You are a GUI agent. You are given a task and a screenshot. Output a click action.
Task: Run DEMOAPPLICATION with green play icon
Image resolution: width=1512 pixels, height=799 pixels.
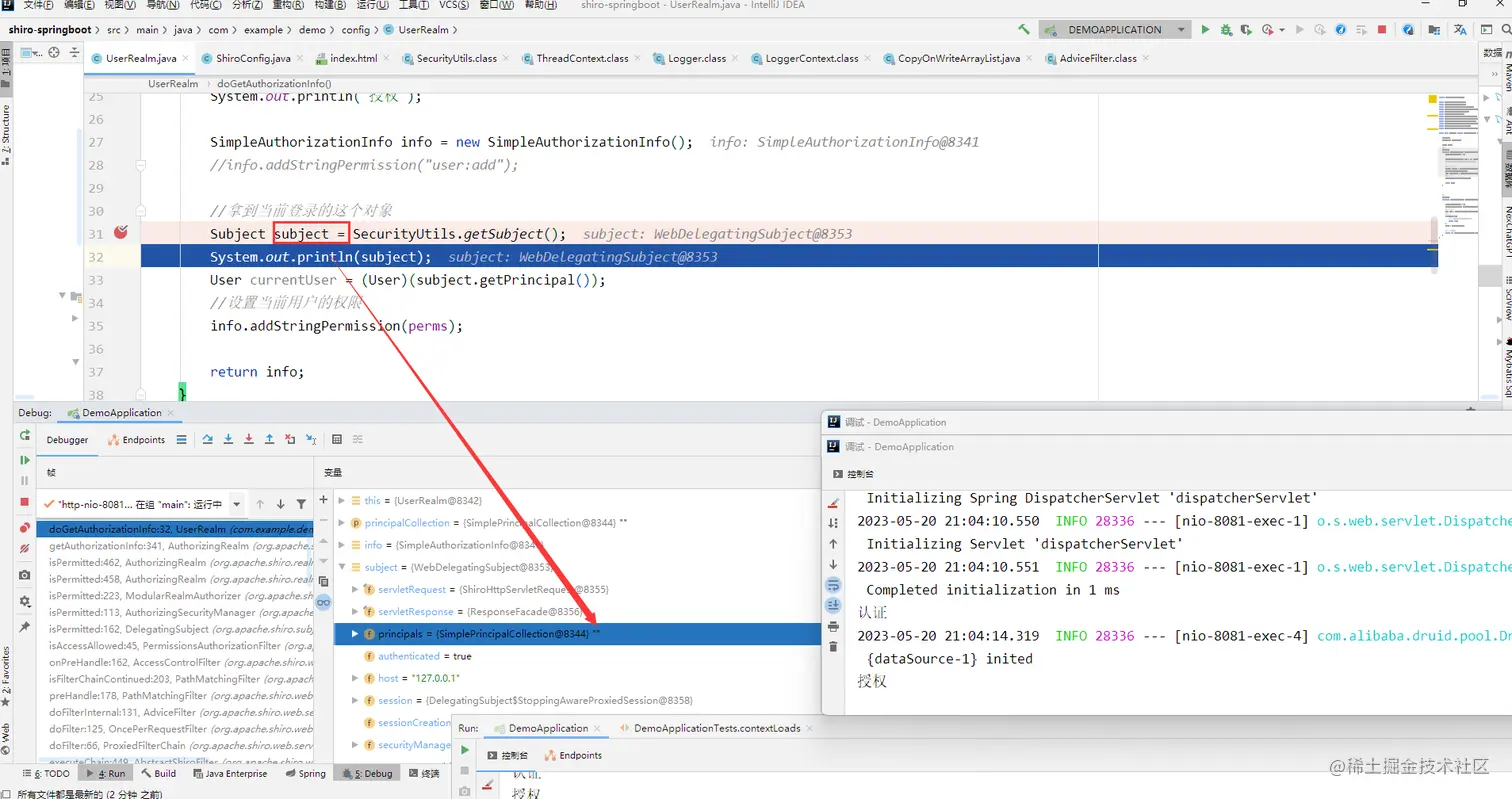pos(1205,30)
